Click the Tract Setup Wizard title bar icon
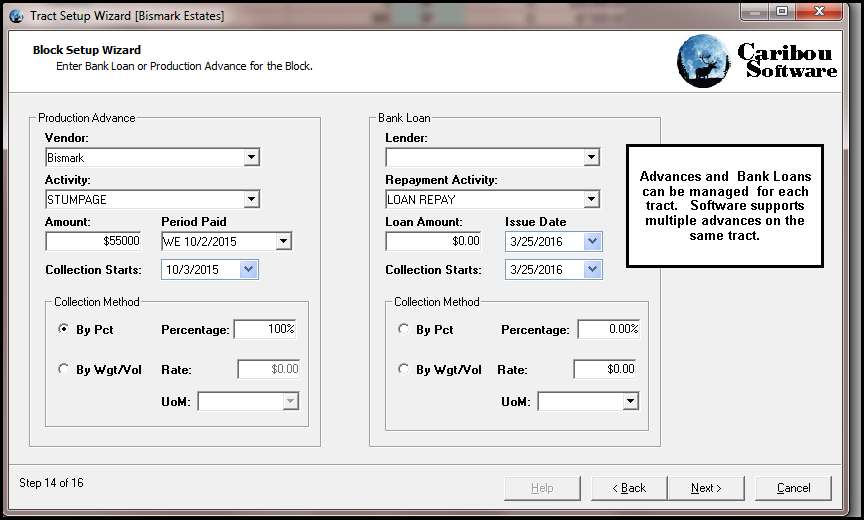 pyautogui.click(x=17, y=16)
